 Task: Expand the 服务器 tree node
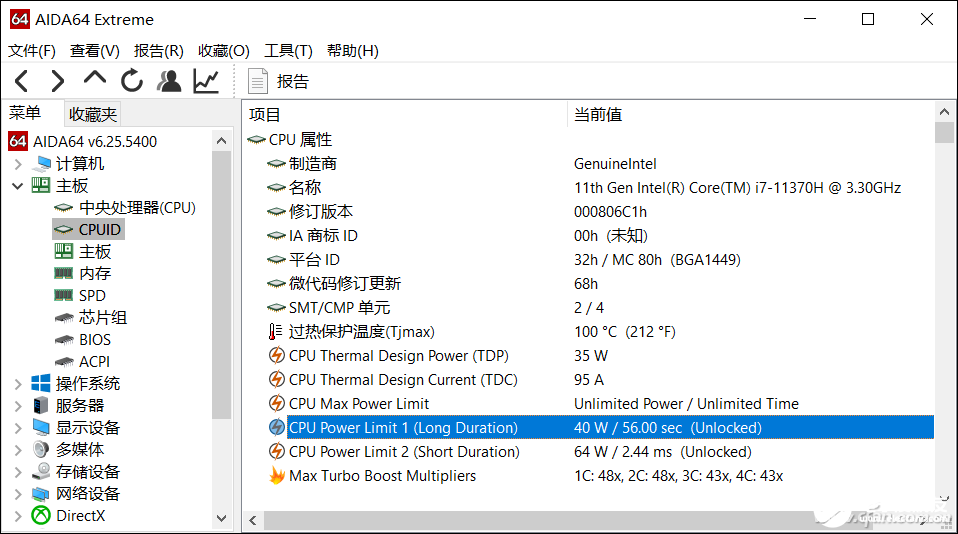(x=18, y=406)
